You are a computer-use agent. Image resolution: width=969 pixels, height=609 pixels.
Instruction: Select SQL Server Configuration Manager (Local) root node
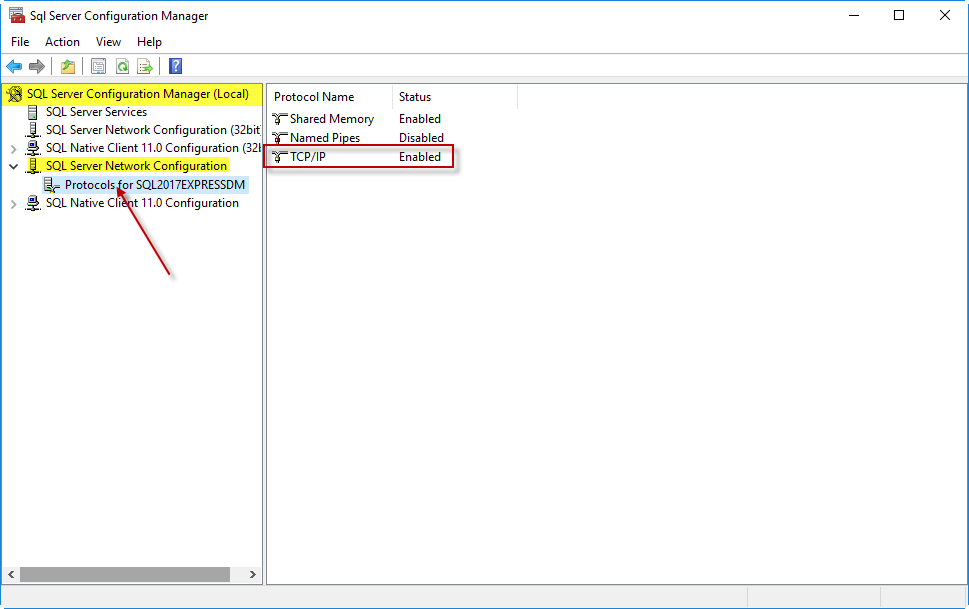(138, 94)
